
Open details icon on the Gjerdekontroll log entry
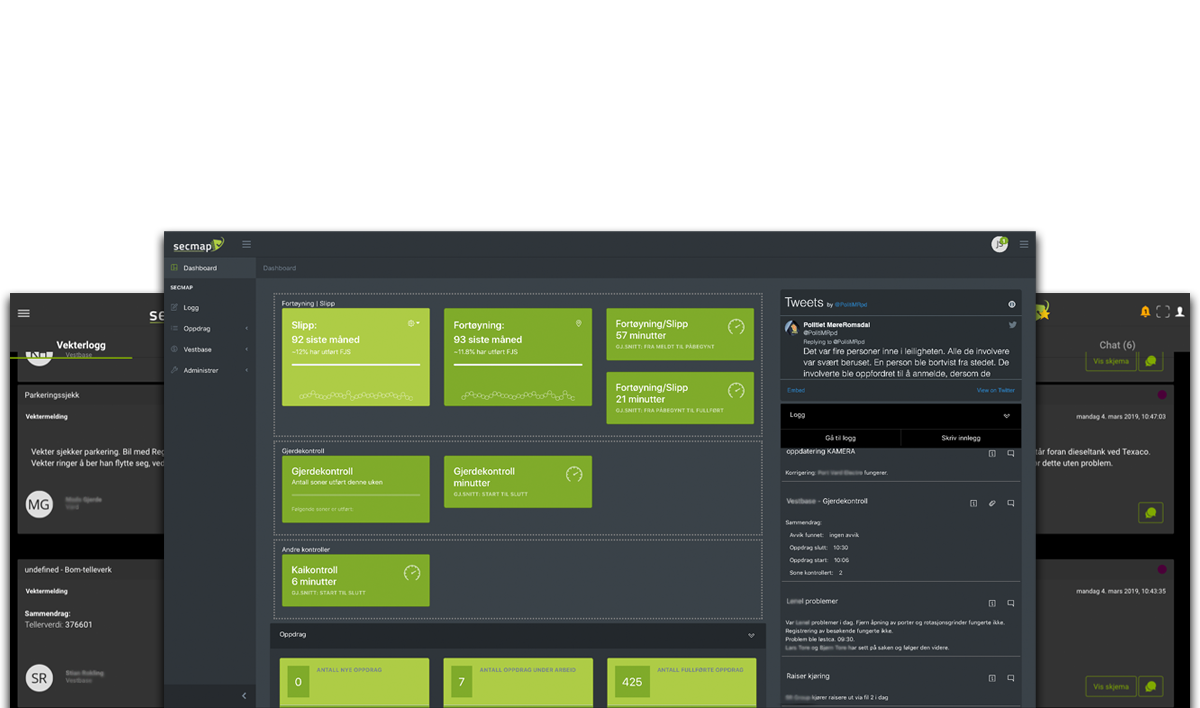(x=973, y=503)
